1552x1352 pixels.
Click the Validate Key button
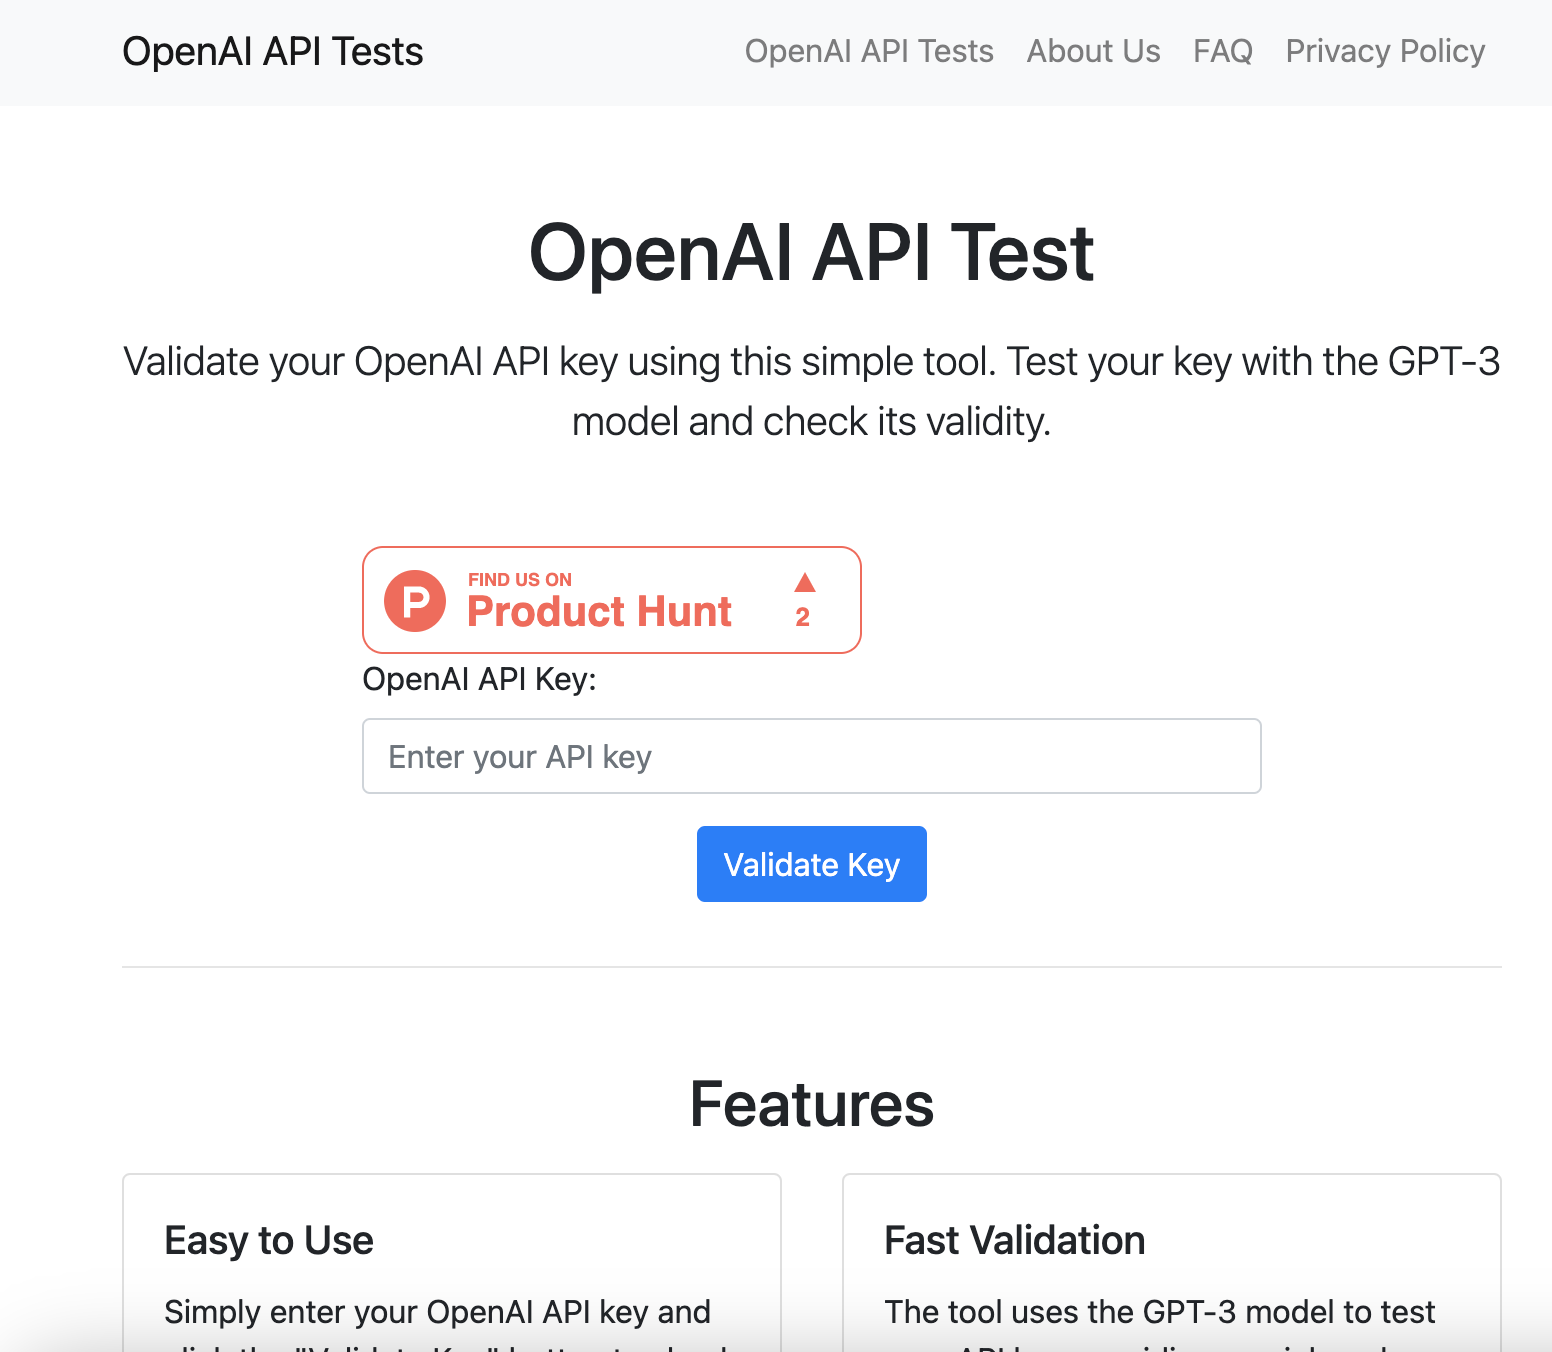click(811, 864)
